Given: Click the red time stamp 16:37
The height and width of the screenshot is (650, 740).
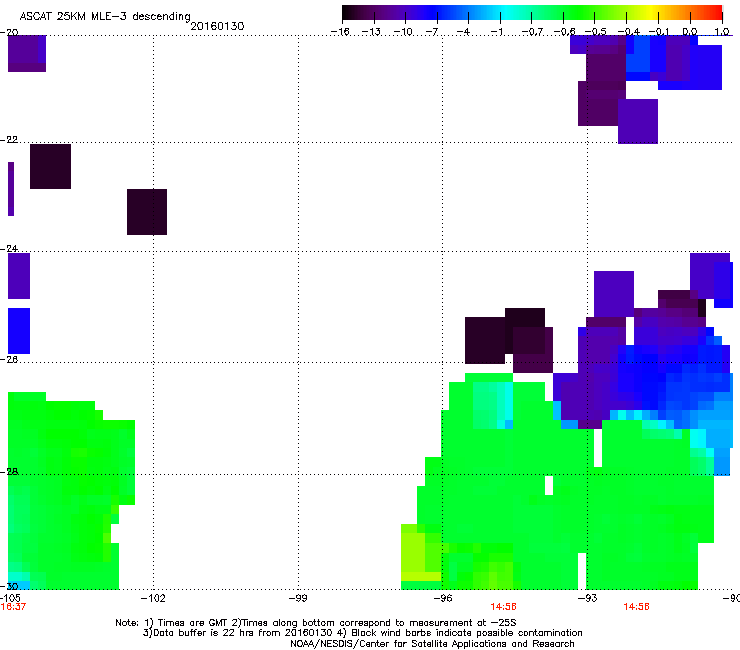Looking at the screenshot, I should [13, 607].
